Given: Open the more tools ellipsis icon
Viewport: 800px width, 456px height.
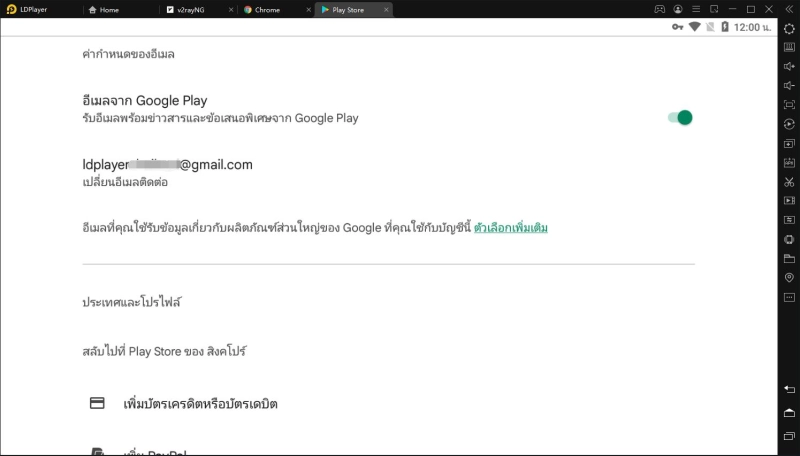Looking at the screenshot, I should click(789, 297).
